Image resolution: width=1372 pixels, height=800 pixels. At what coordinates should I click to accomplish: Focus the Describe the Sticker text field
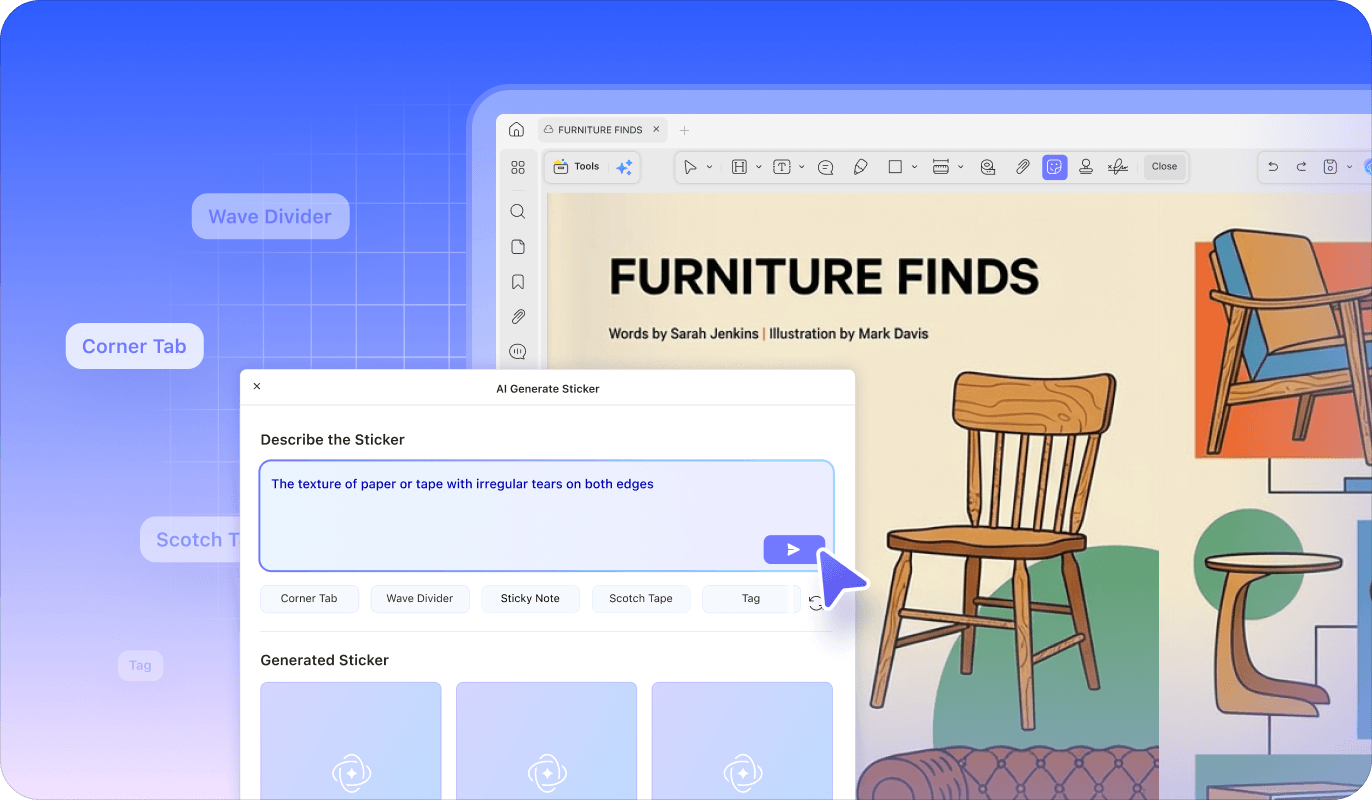coord(546,516)
